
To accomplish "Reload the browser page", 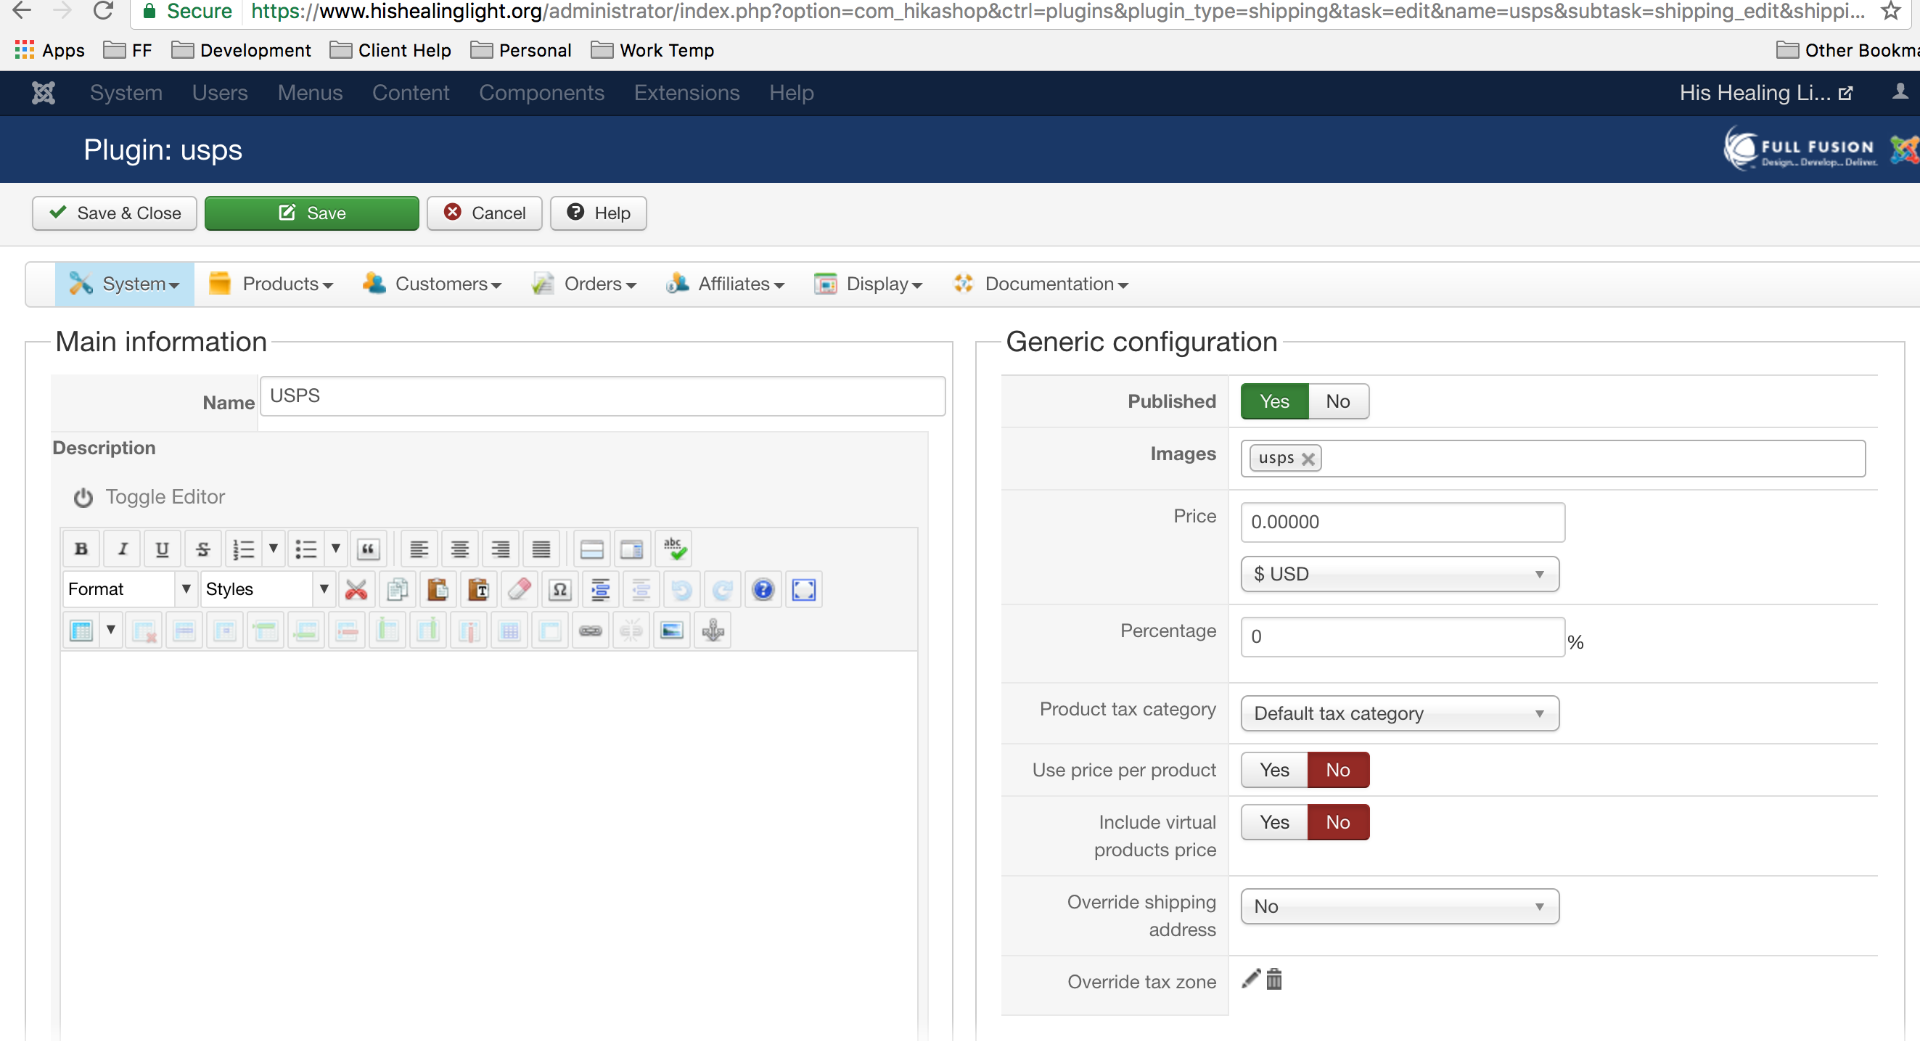I will pyautogui.click(x=103, y=12).
